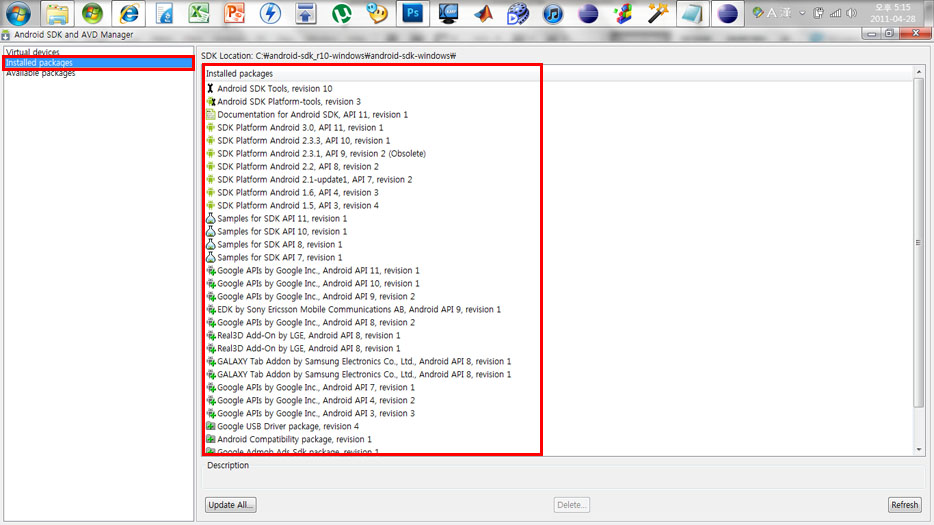The width and height of the screenshot is (934, 525).
Task: Click Google USB Driver package icon
Action: [x=210, y=426]
